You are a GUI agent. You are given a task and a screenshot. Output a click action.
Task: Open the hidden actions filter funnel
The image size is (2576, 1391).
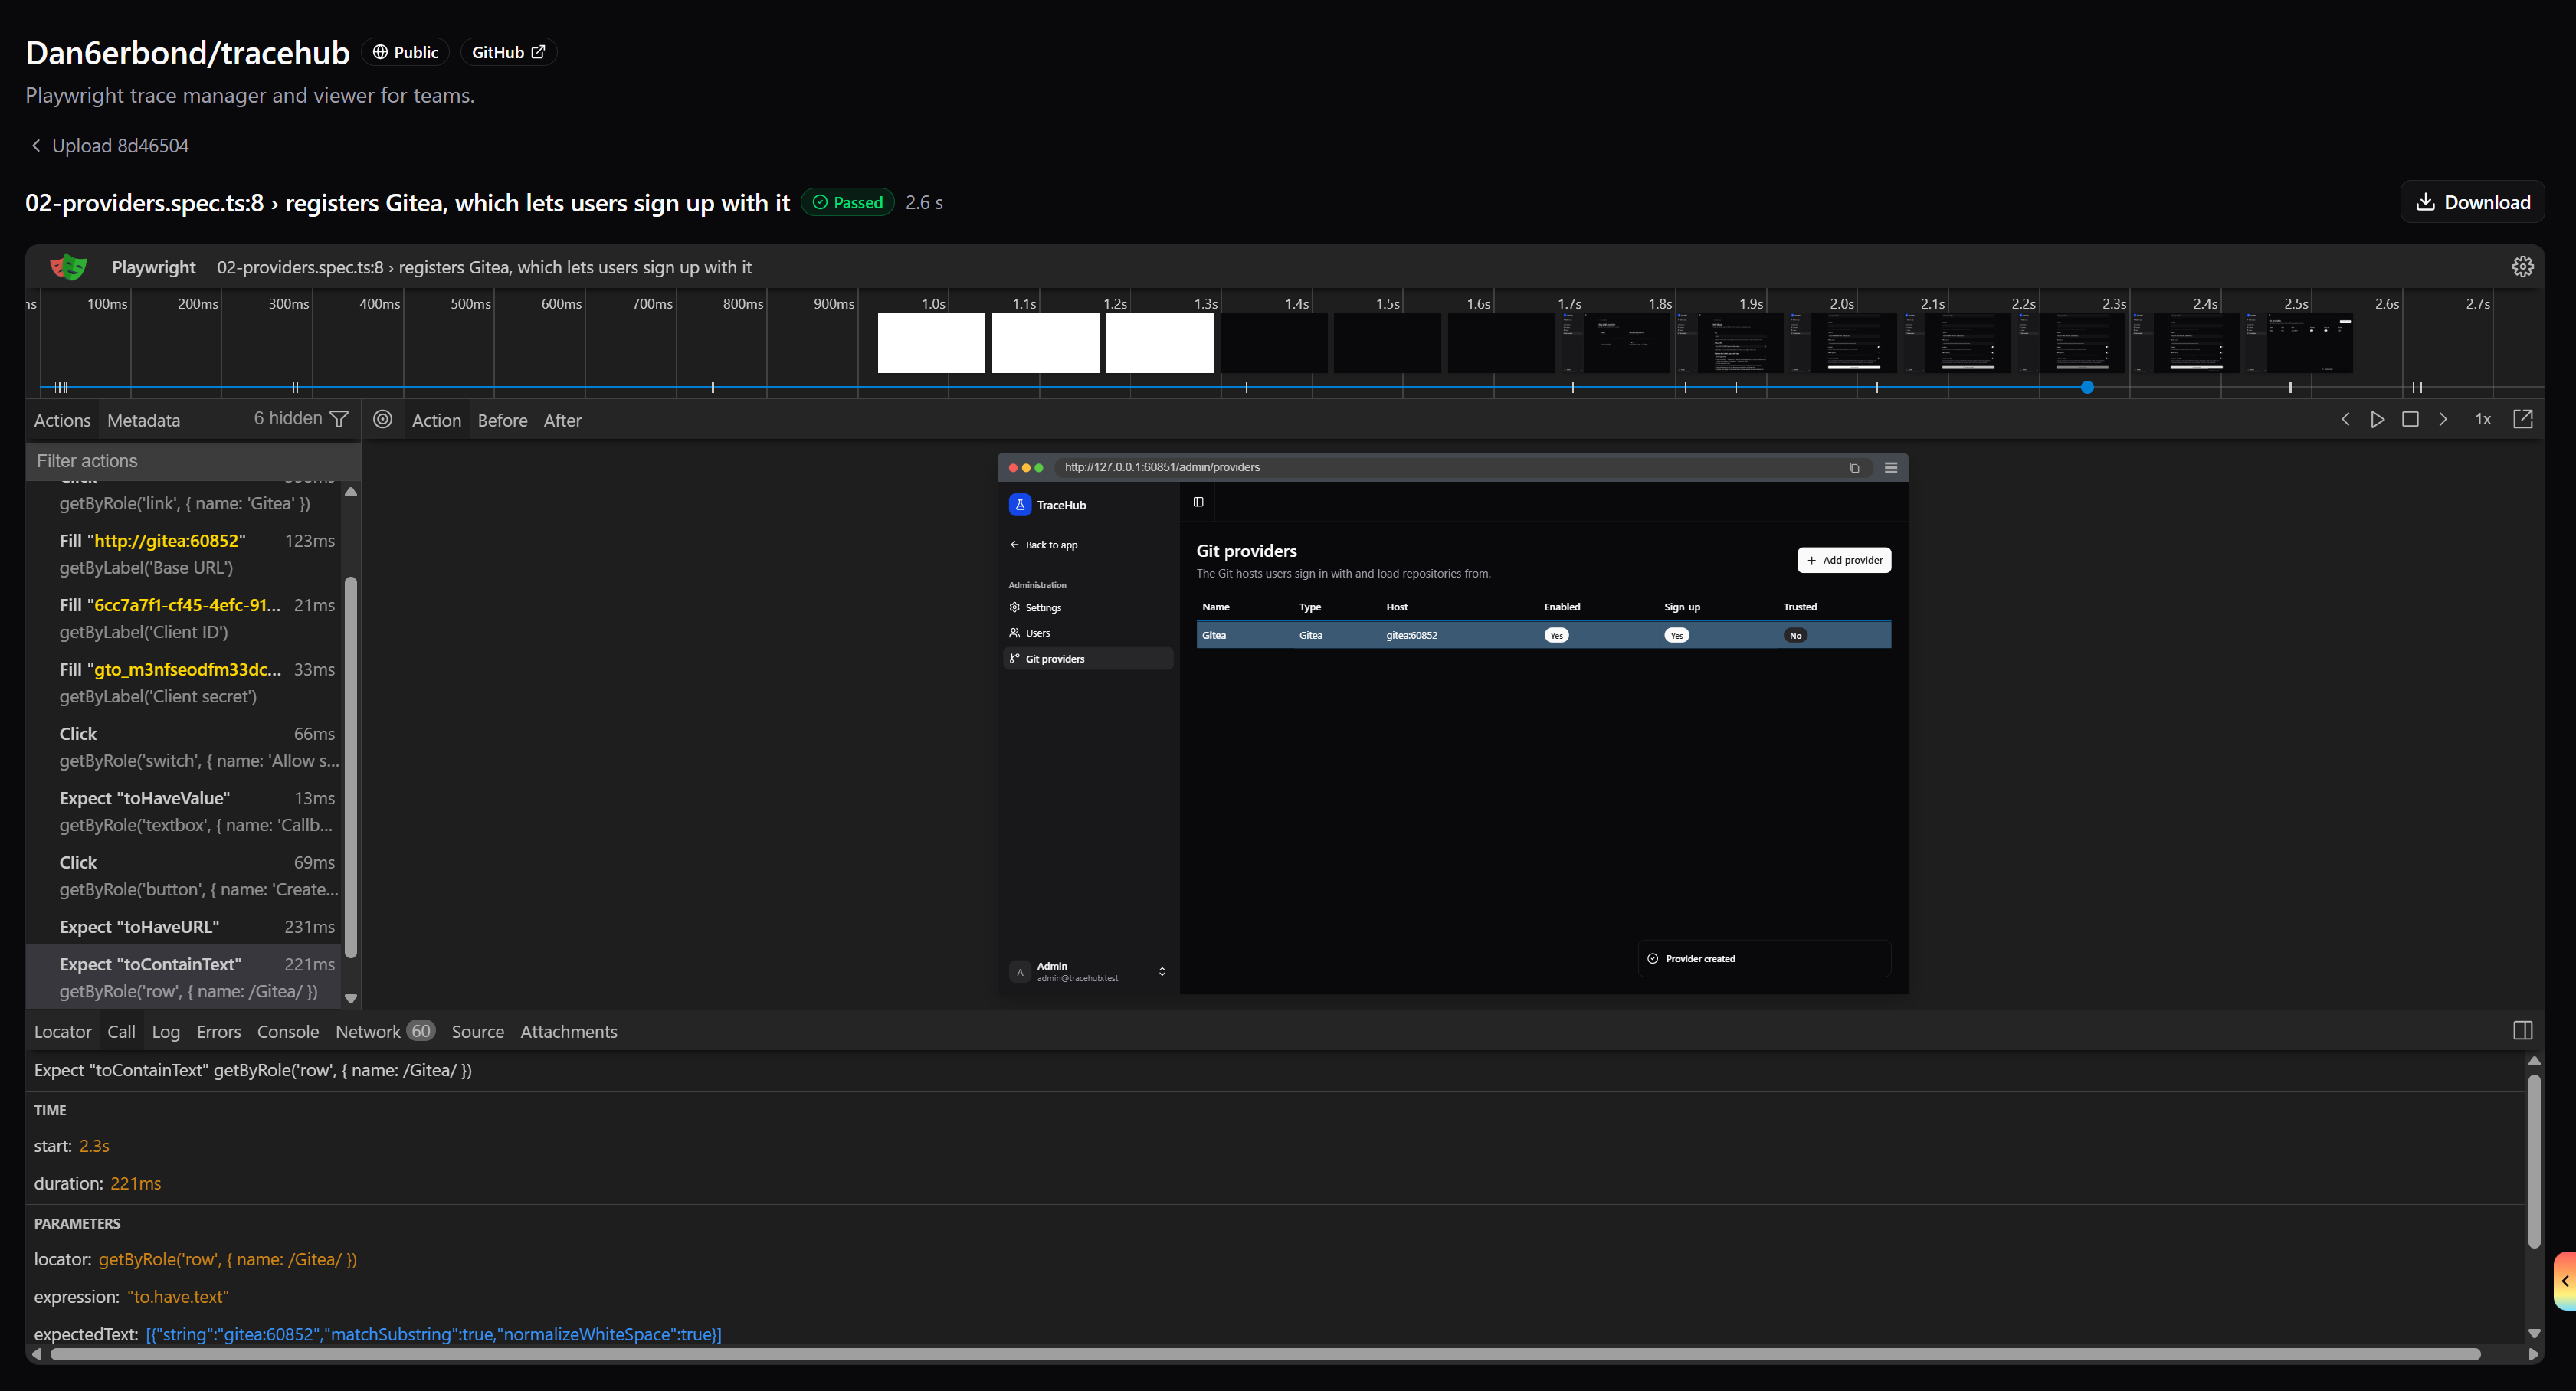tap(339, 419)
